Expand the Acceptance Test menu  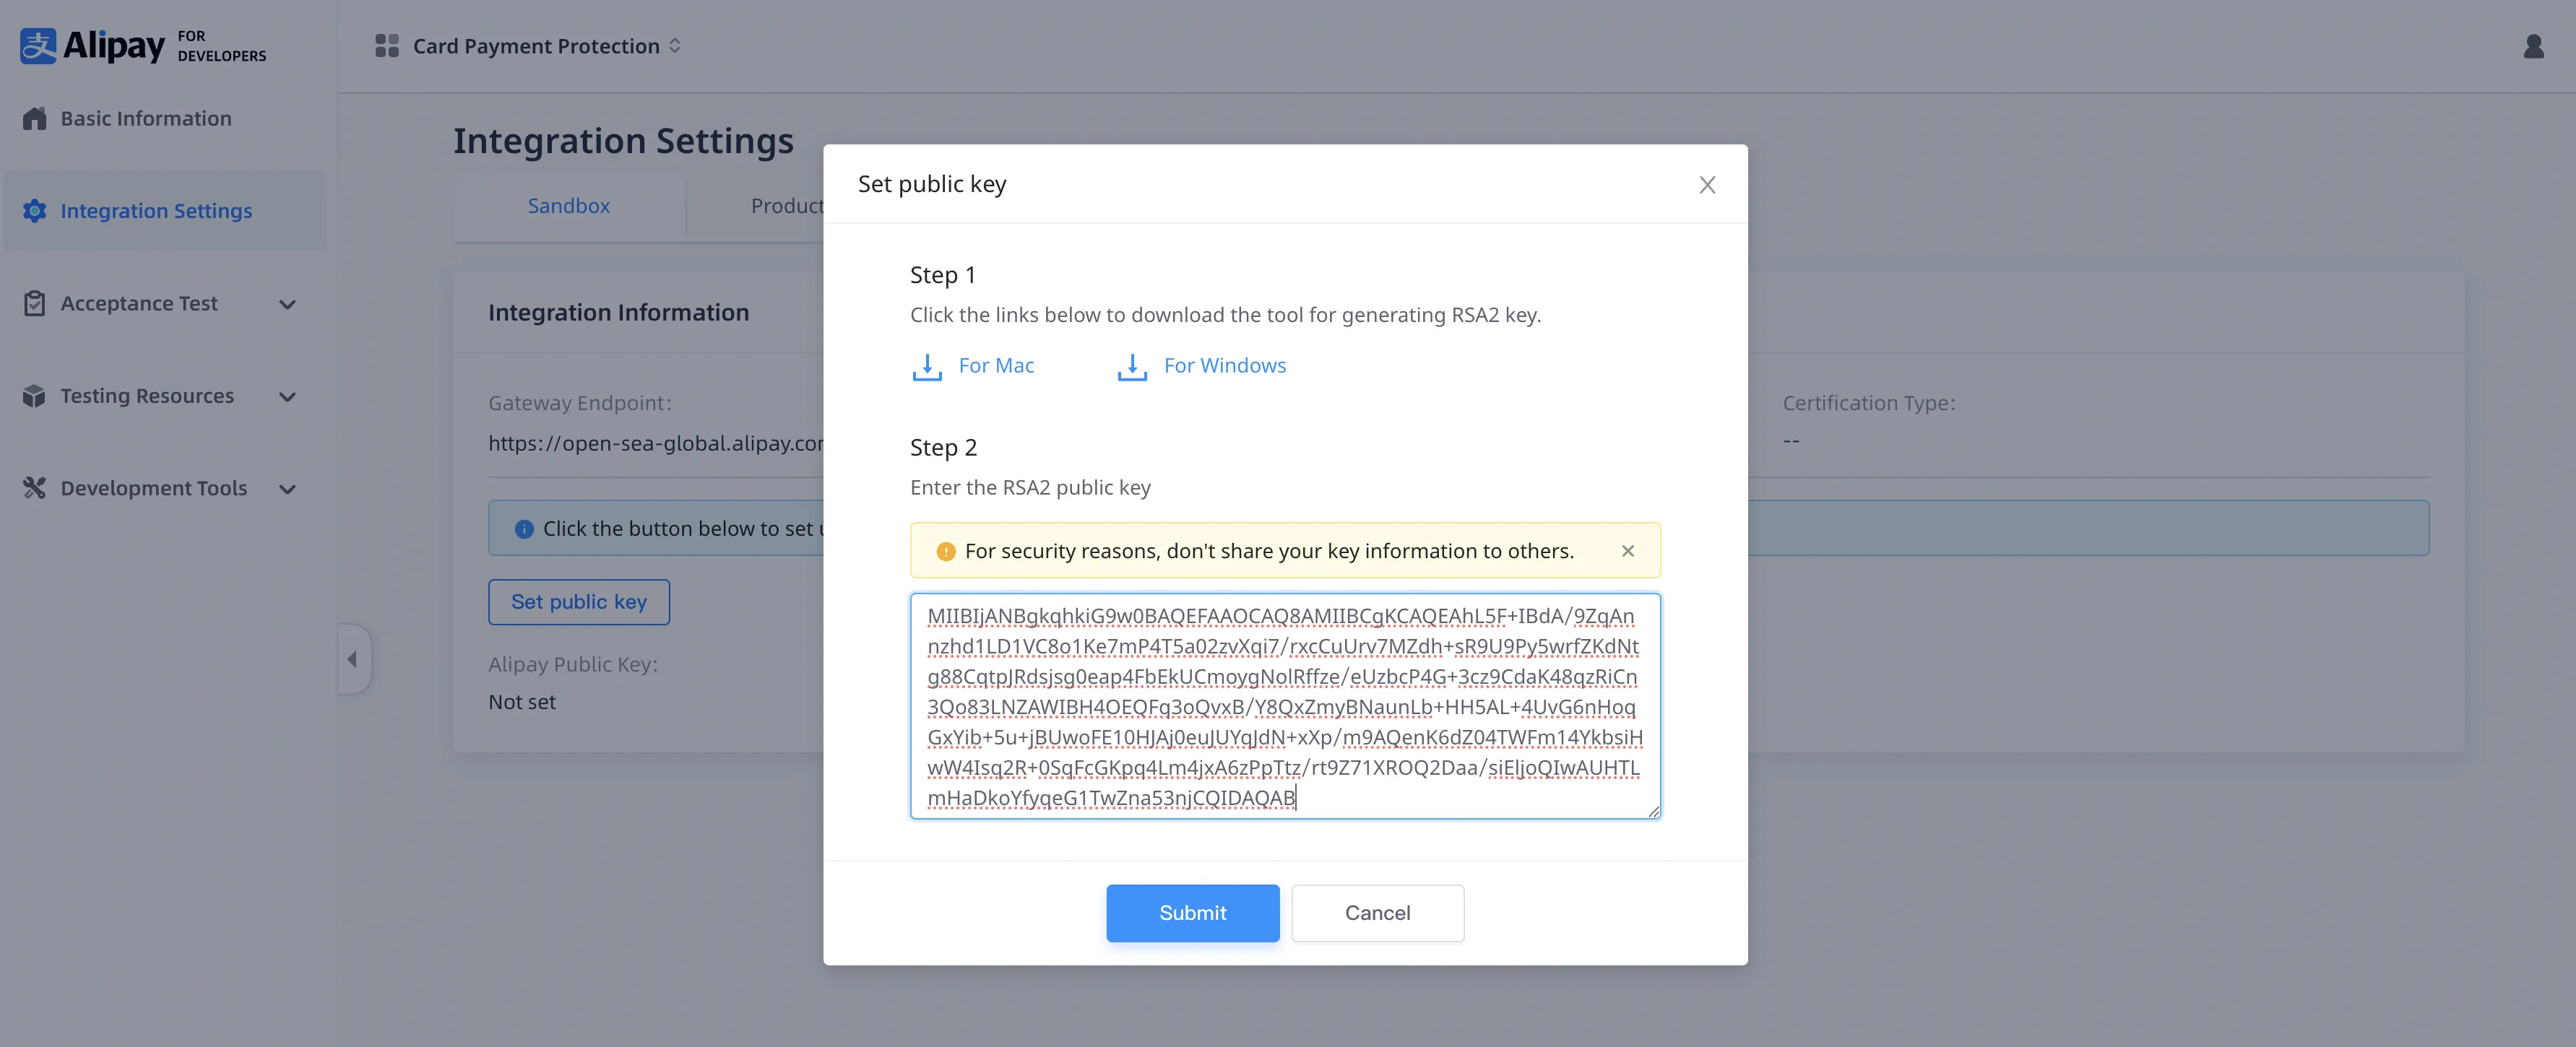tap(287, 304)
